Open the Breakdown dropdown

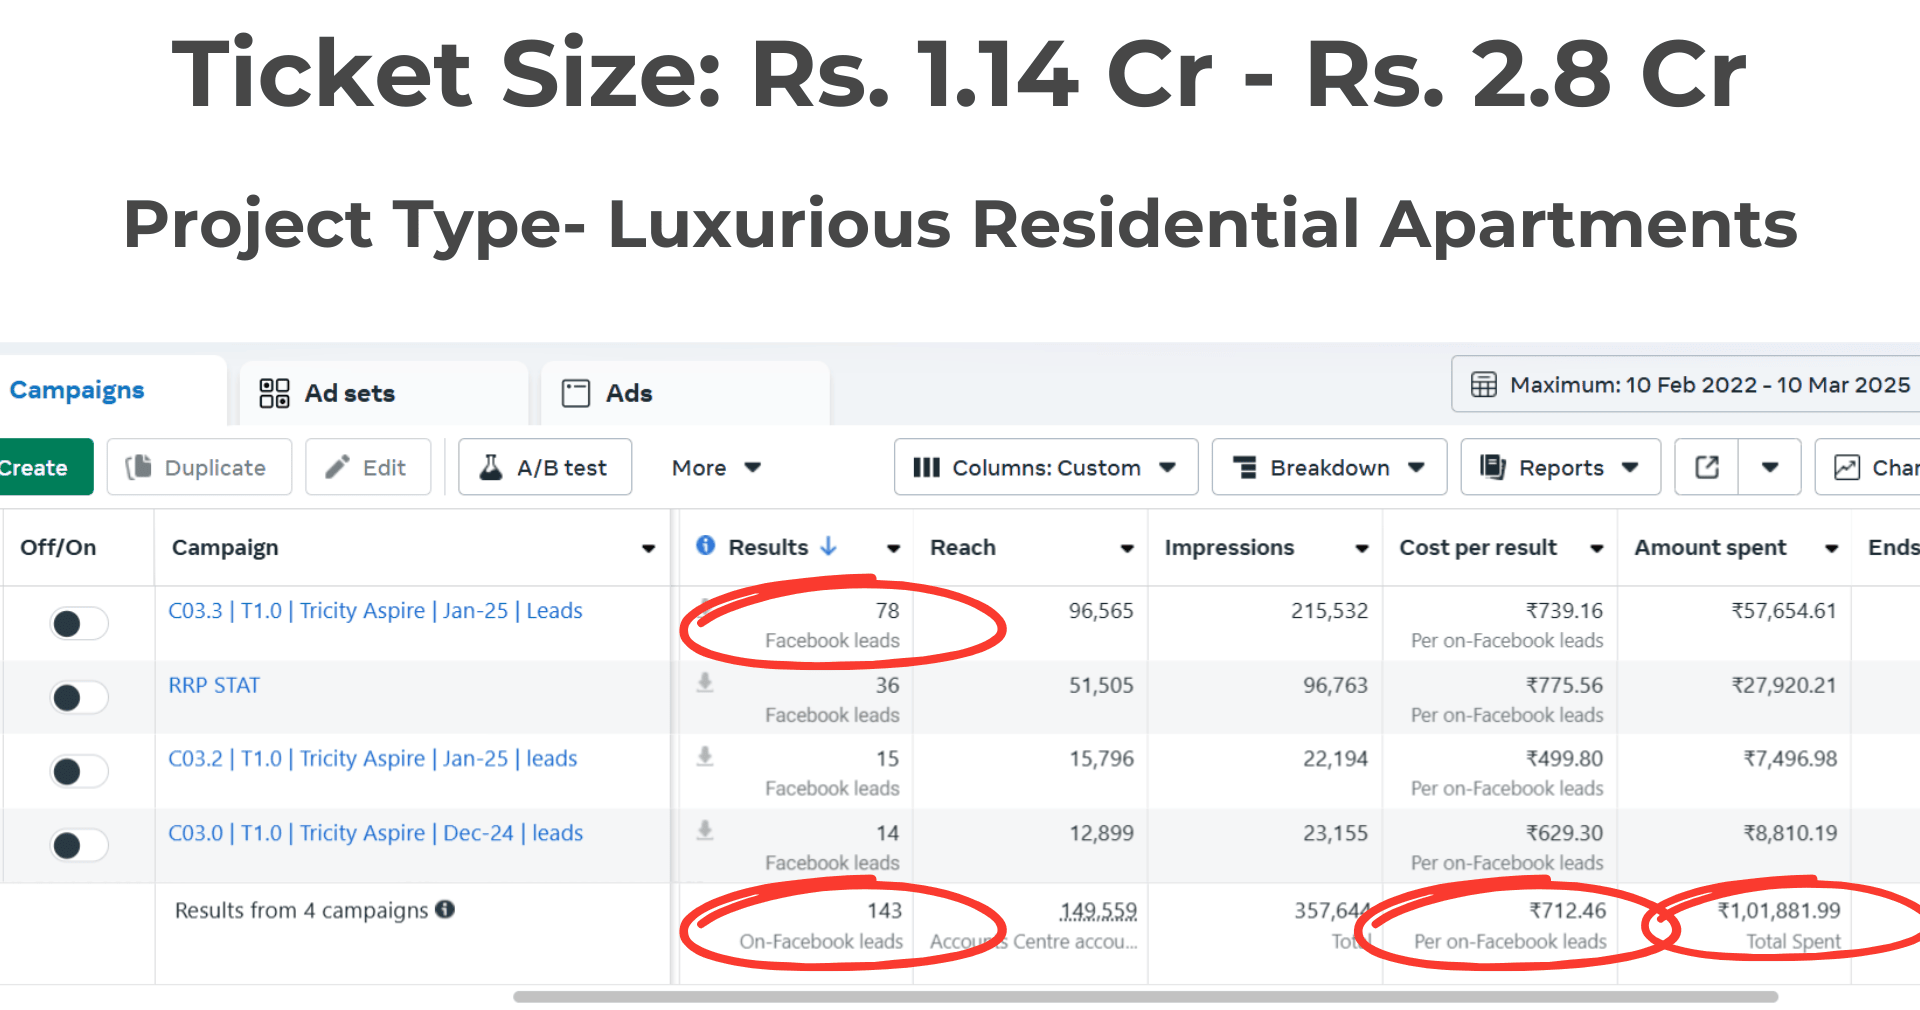click(x=1329, y=467)
